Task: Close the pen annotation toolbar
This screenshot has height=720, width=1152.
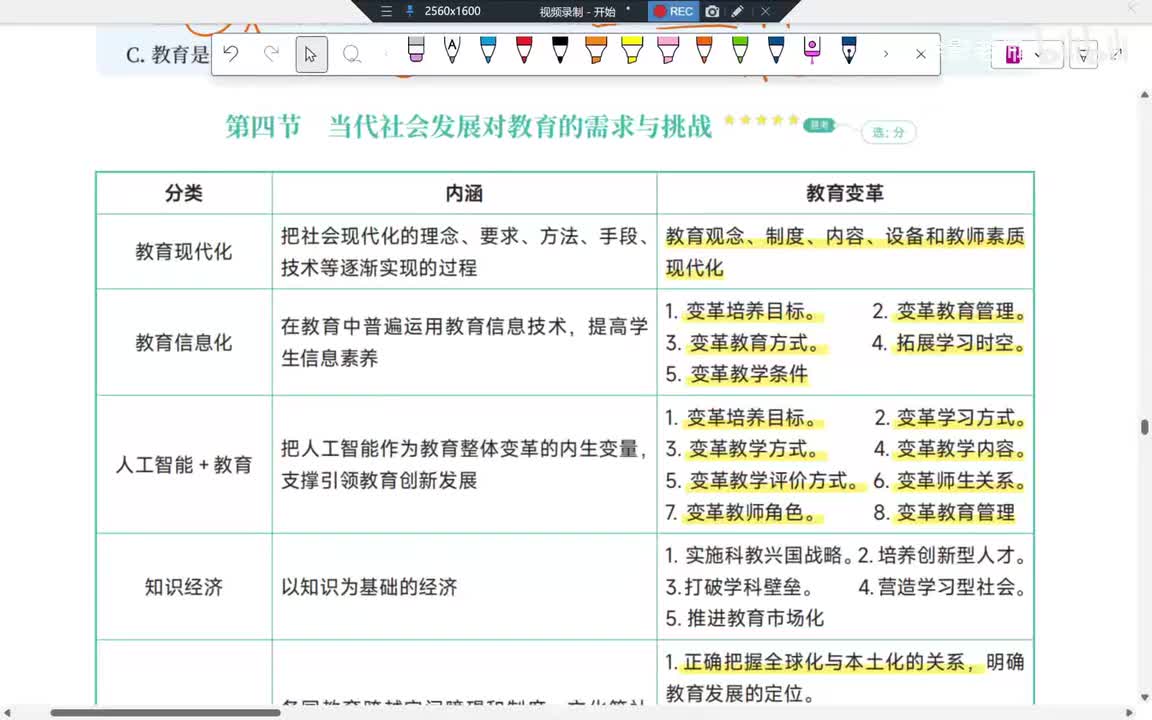Action: pyautogui.click(x=921, y=54)
